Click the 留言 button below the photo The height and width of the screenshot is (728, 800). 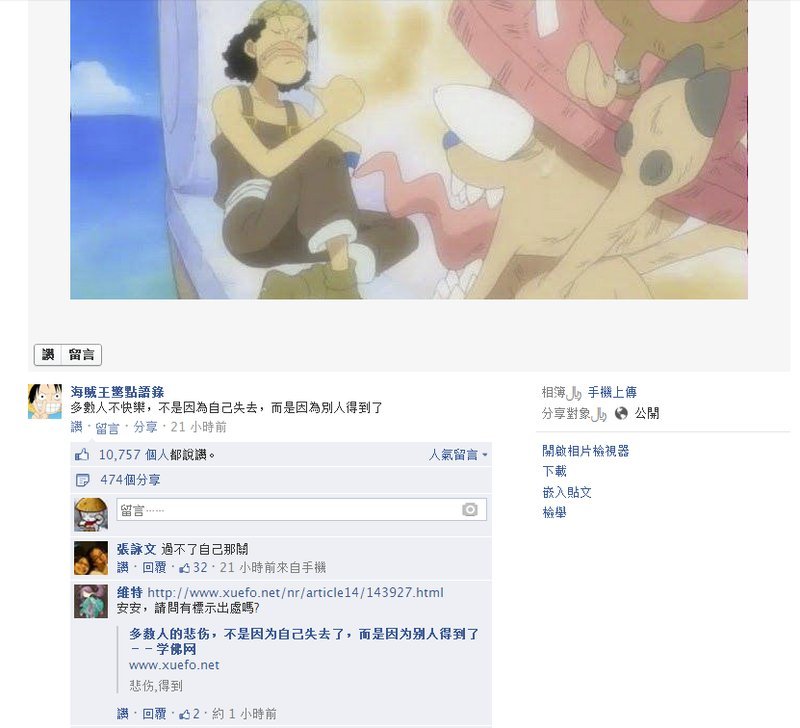82,355
